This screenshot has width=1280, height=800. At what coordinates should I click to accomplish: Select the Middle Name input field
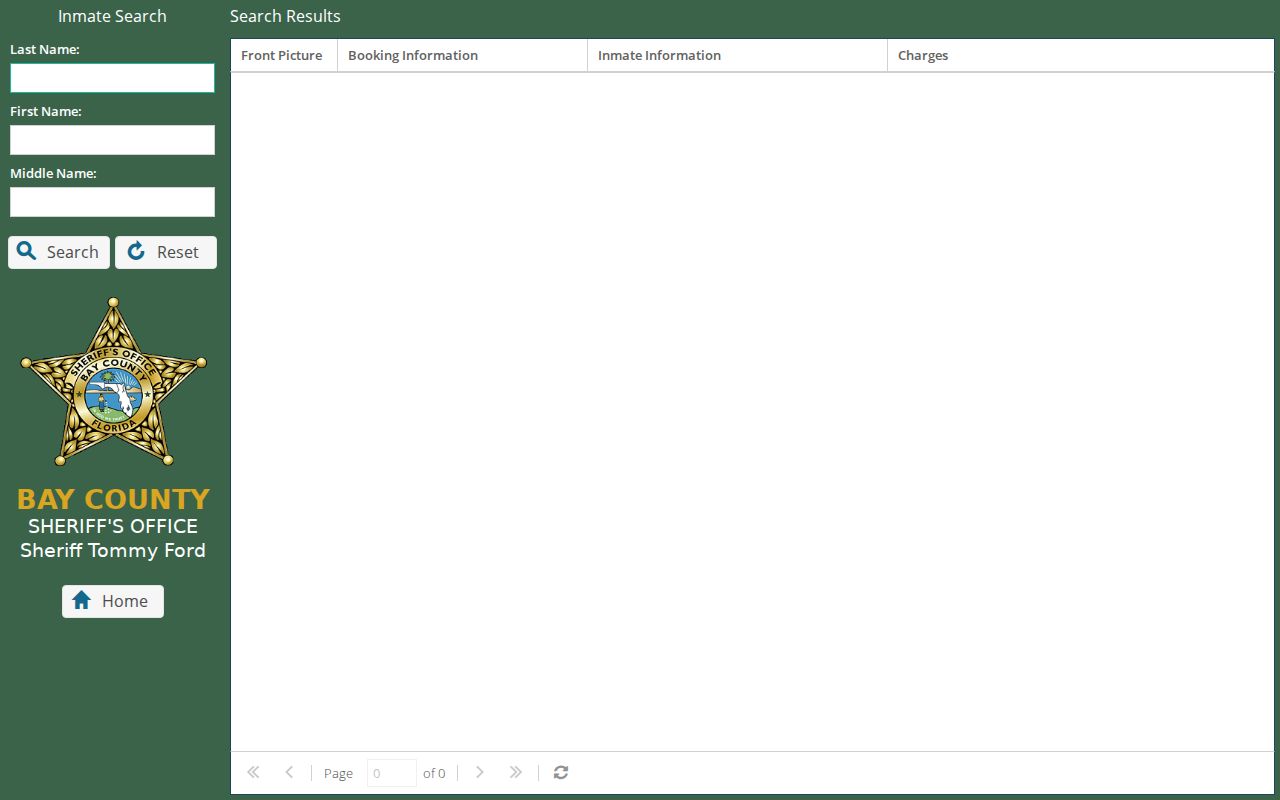click(112, 202)
